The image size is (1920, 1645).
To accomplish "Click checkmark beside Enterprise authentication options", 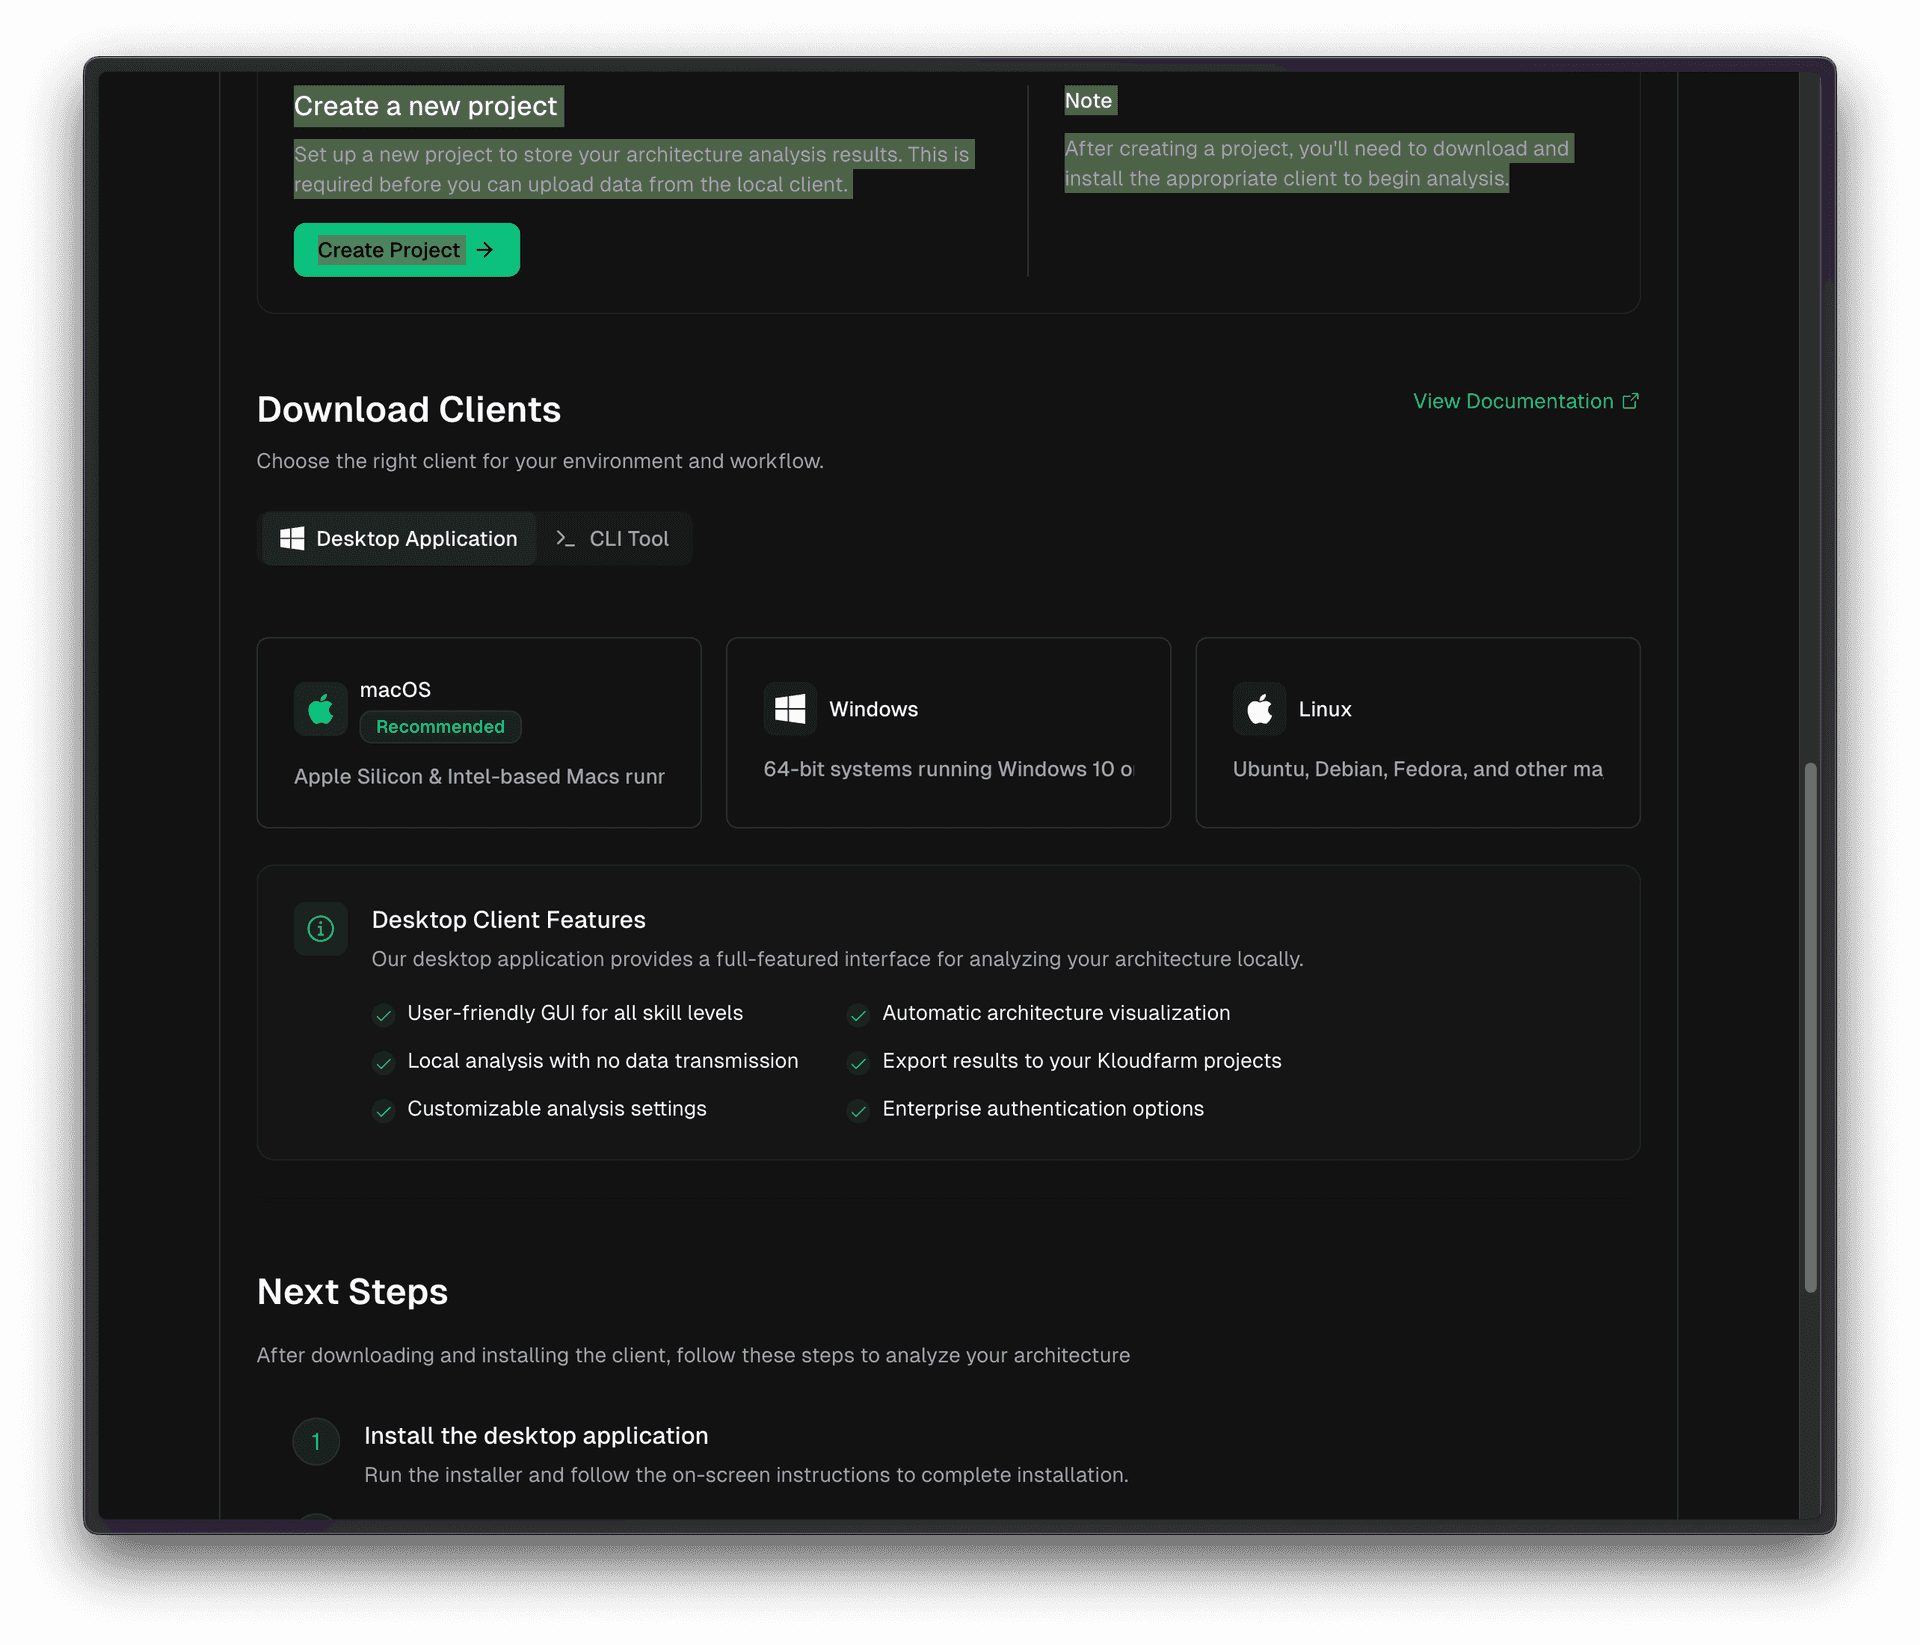I will click(858, 1111).
